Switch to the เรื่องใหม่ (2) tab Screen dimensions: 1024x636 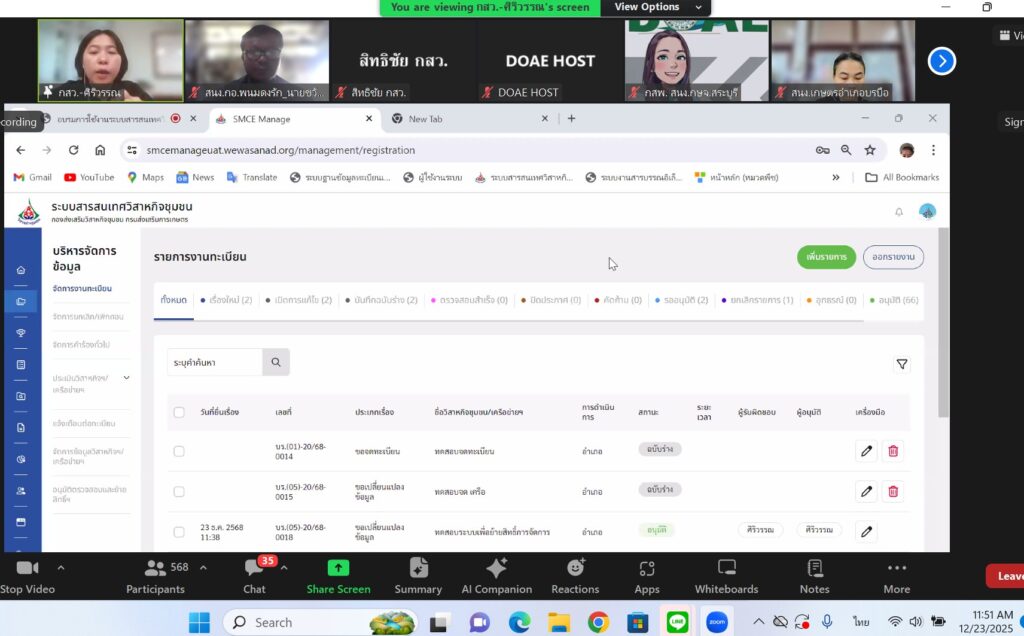[x=226, y=300]
